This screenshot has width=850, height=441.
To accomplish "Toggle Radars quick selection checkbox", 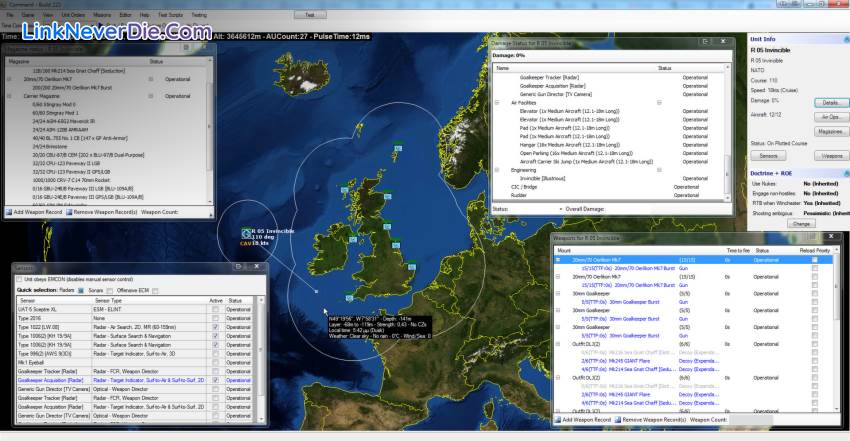I will point(81,291).
